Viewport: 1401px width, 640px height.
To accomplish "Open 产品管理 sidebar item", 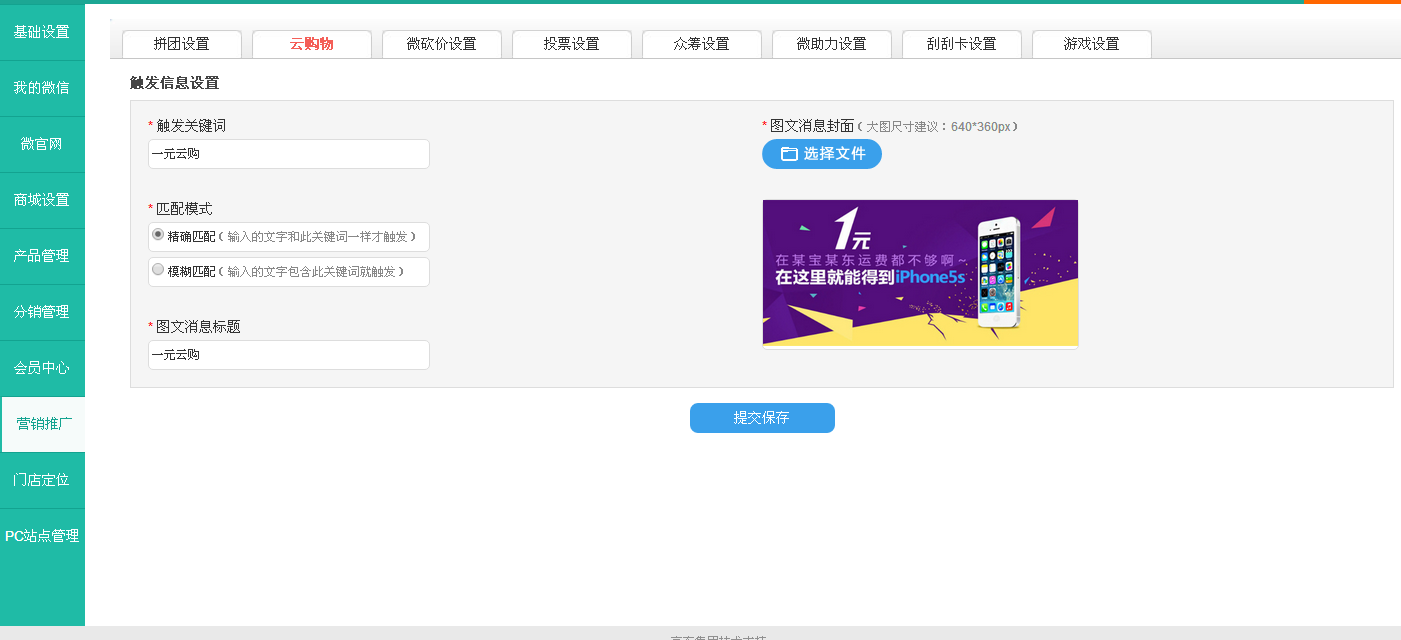I will point(42,256).
